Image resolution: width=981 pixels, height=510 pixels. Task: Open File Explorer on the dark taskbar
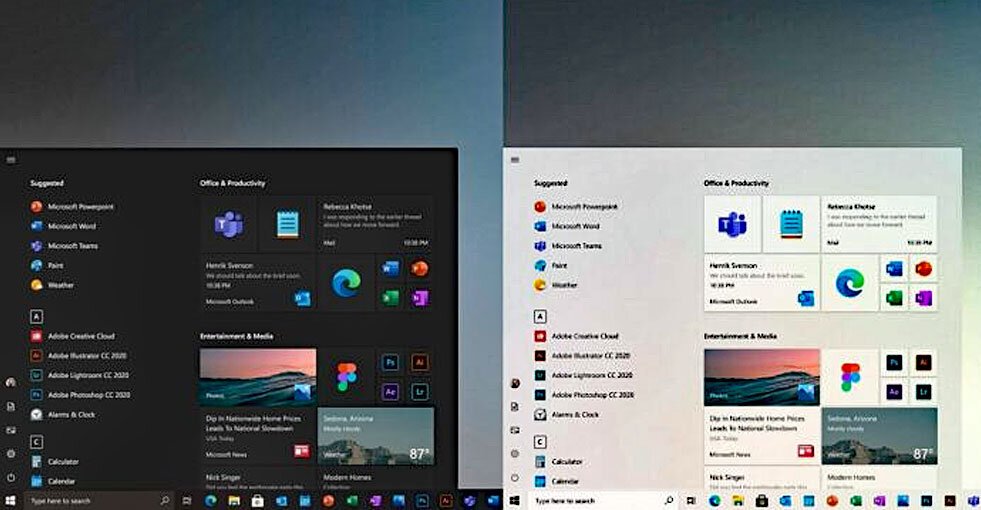[x=234, y=501]
